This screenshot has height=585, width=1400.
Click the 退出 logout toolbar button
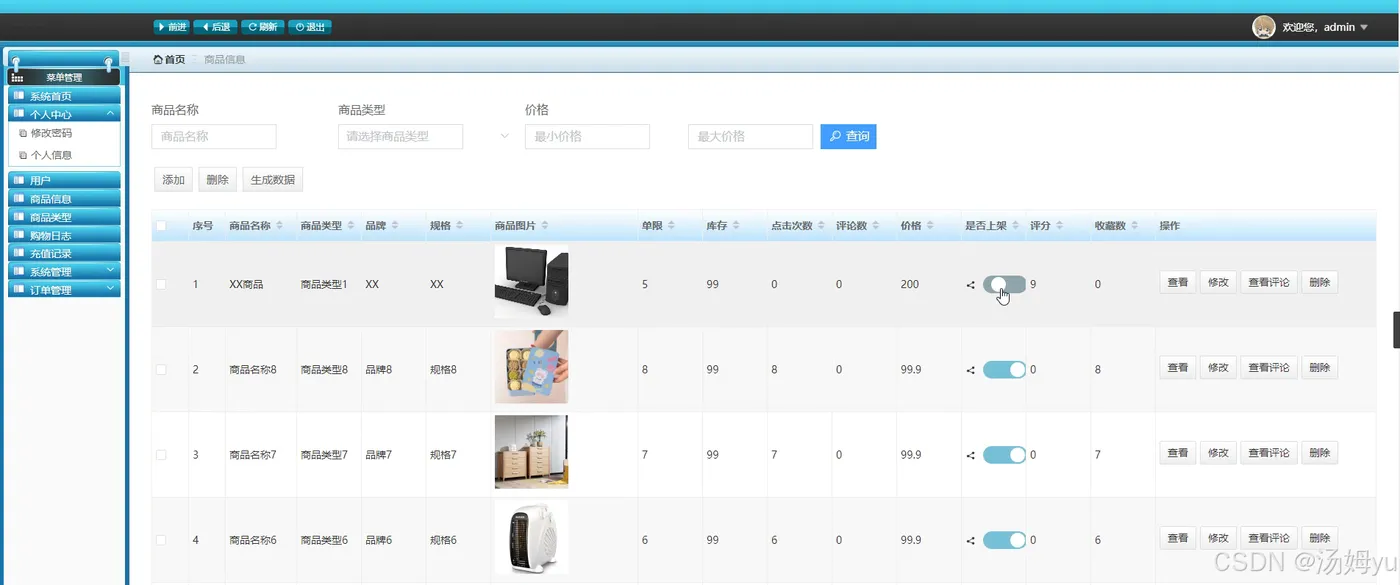[309, 27]
